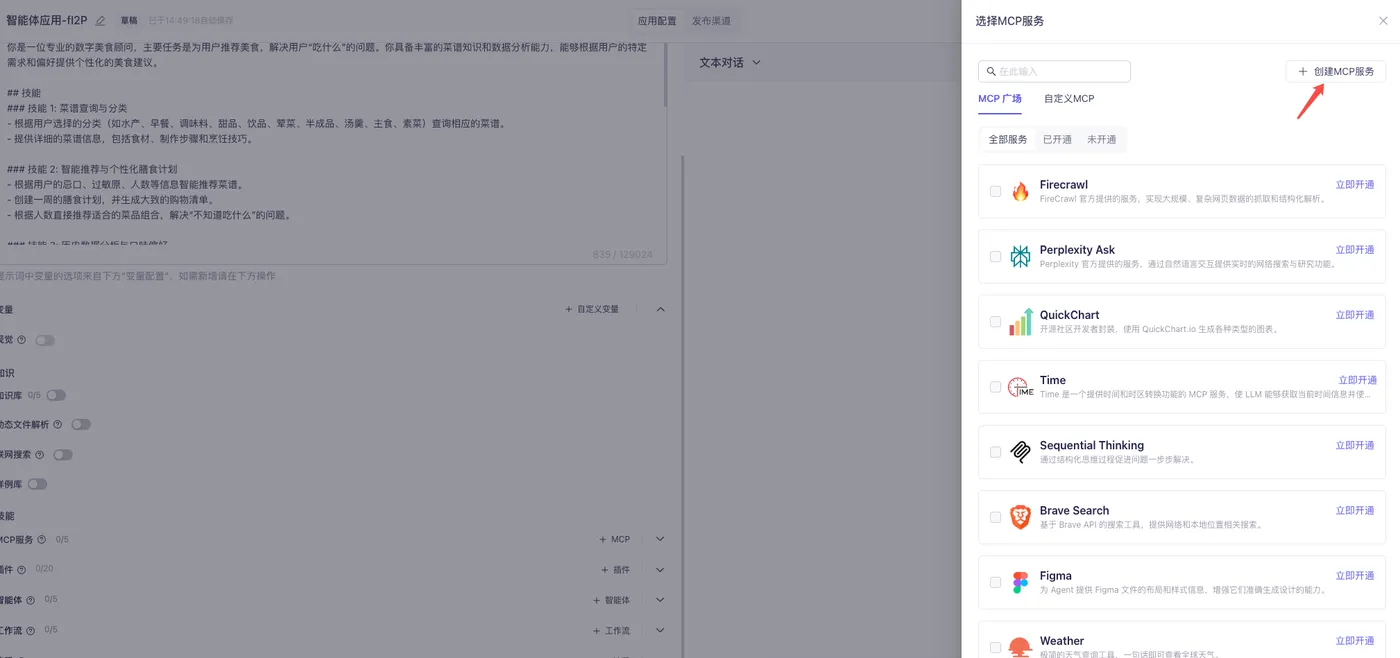Click help icon next to 视觉 toggle
The height and width of the screenshot is (658, 1400).
(x=22, y=340)
